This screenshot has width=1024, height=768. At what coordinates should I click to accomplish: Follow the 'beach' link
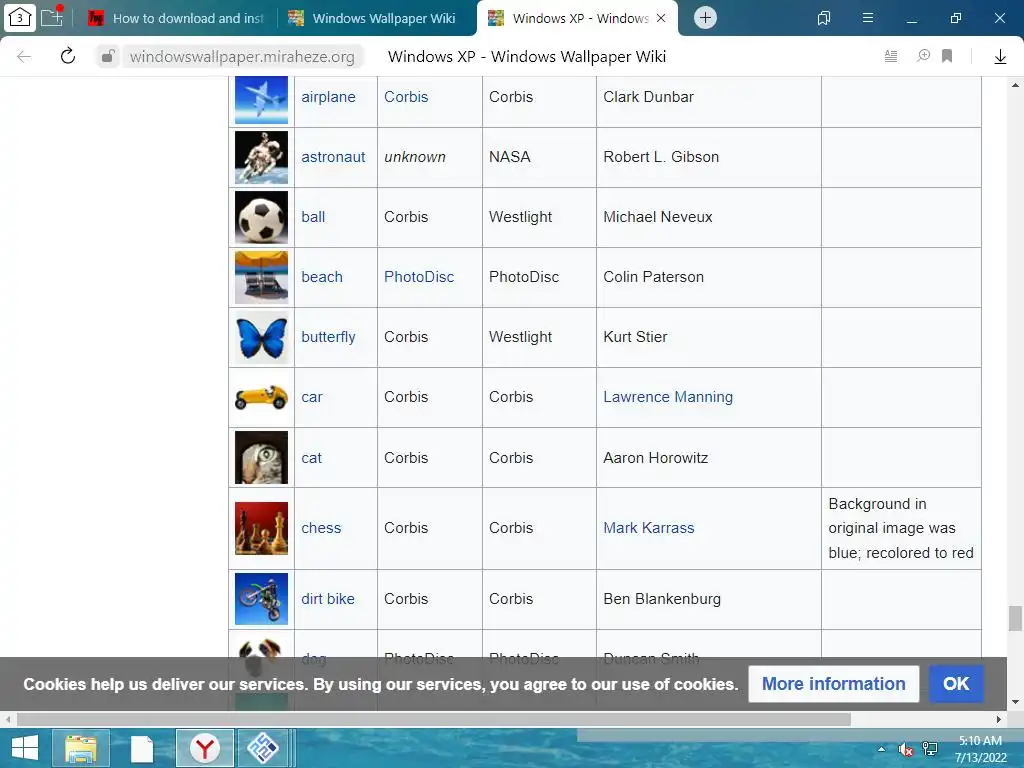tap(322, 277)
